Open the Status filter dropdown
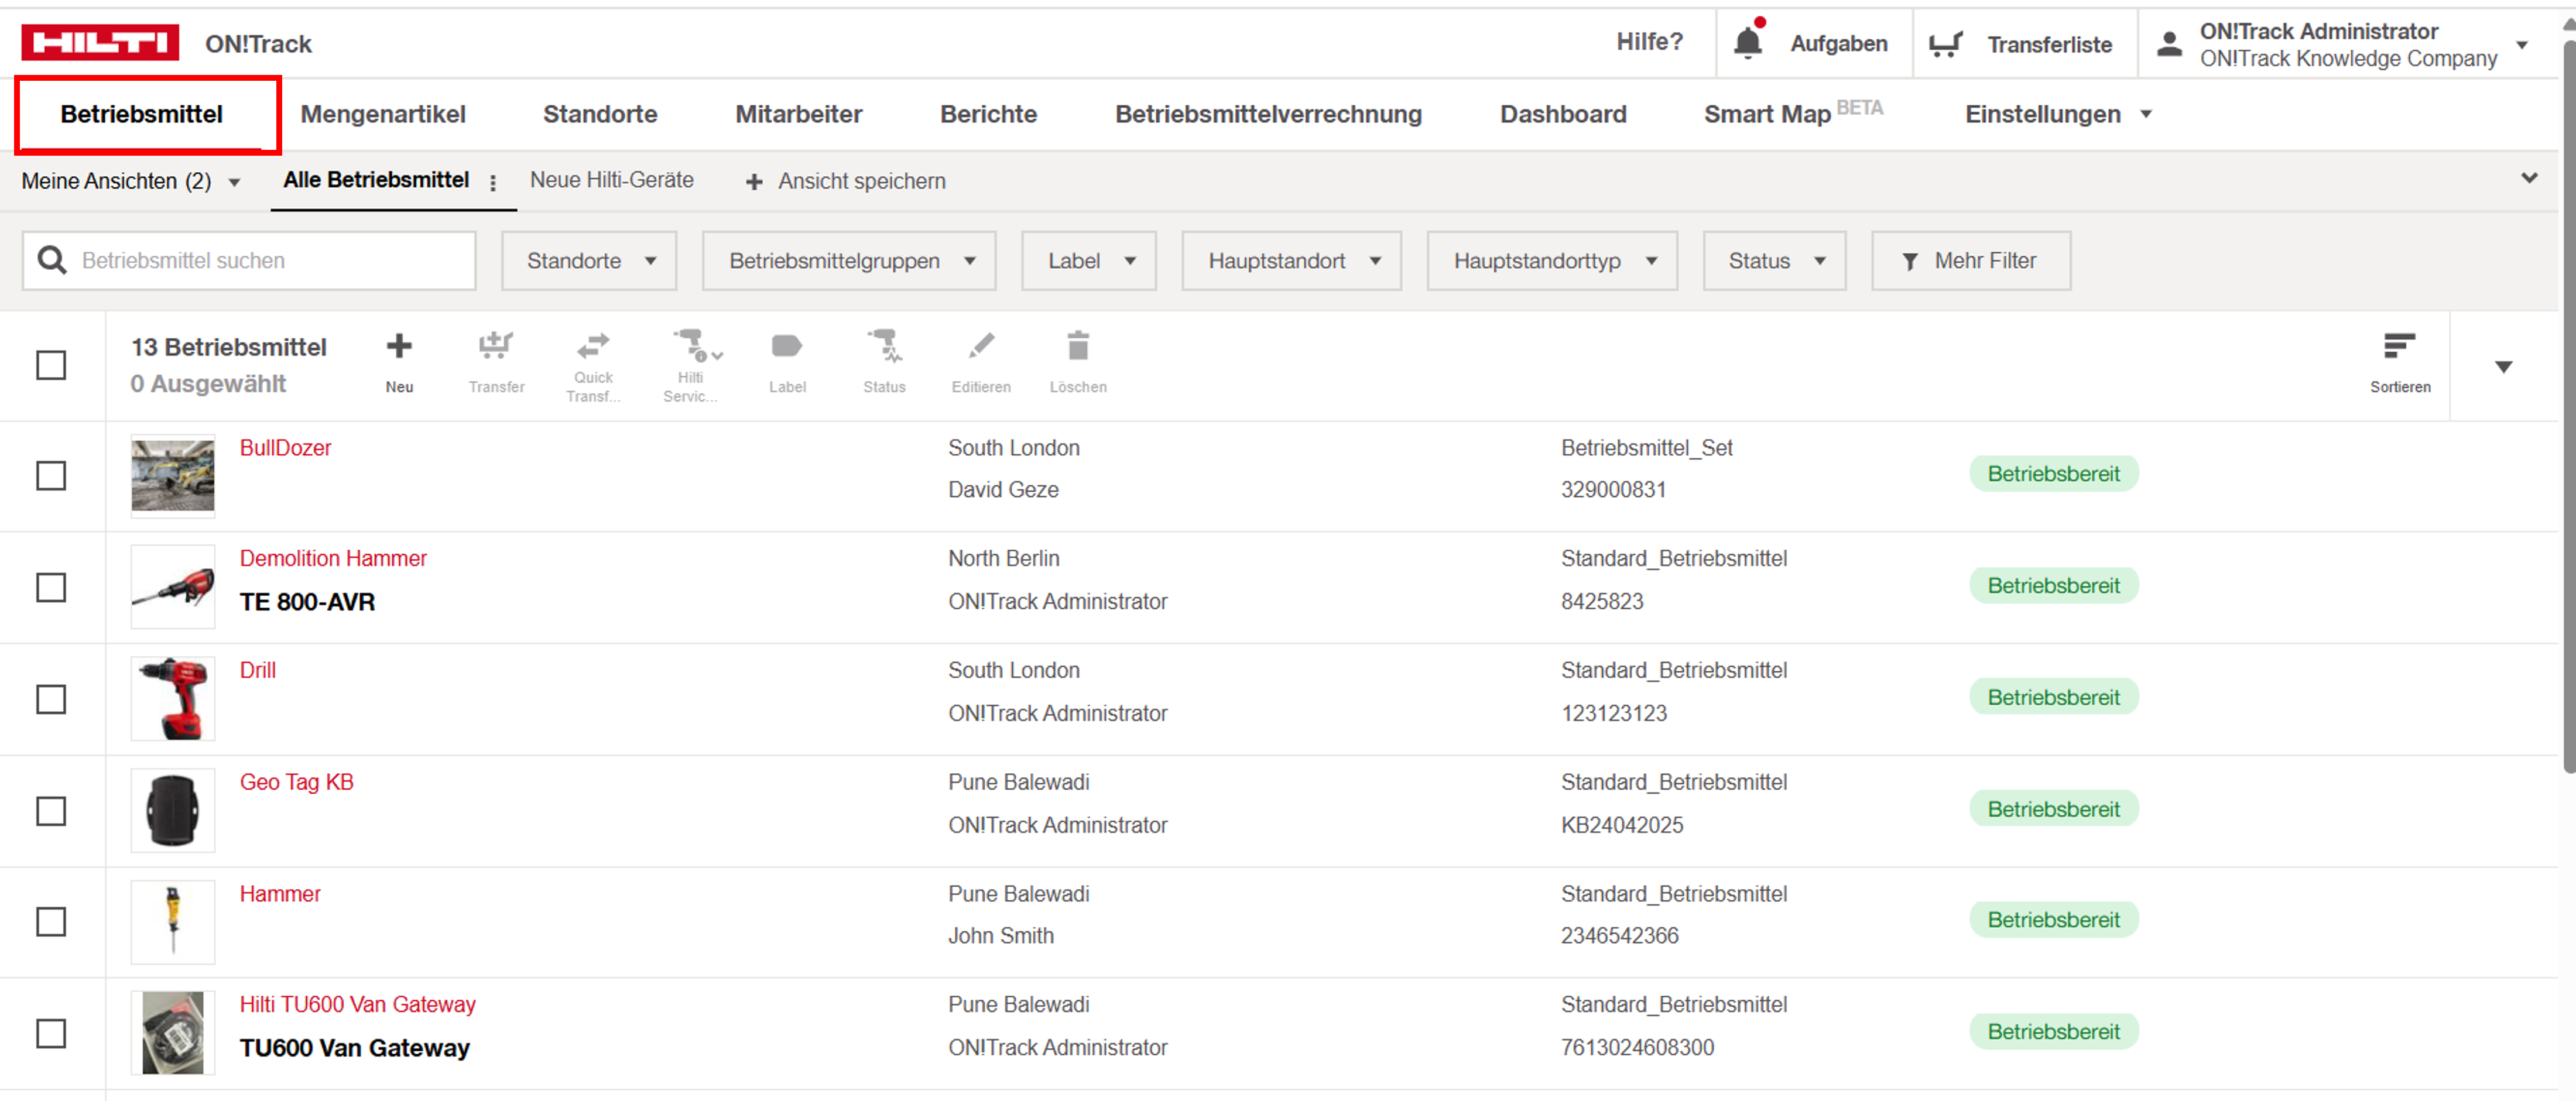The image size is (2576, 1101). click(1774, 261)
